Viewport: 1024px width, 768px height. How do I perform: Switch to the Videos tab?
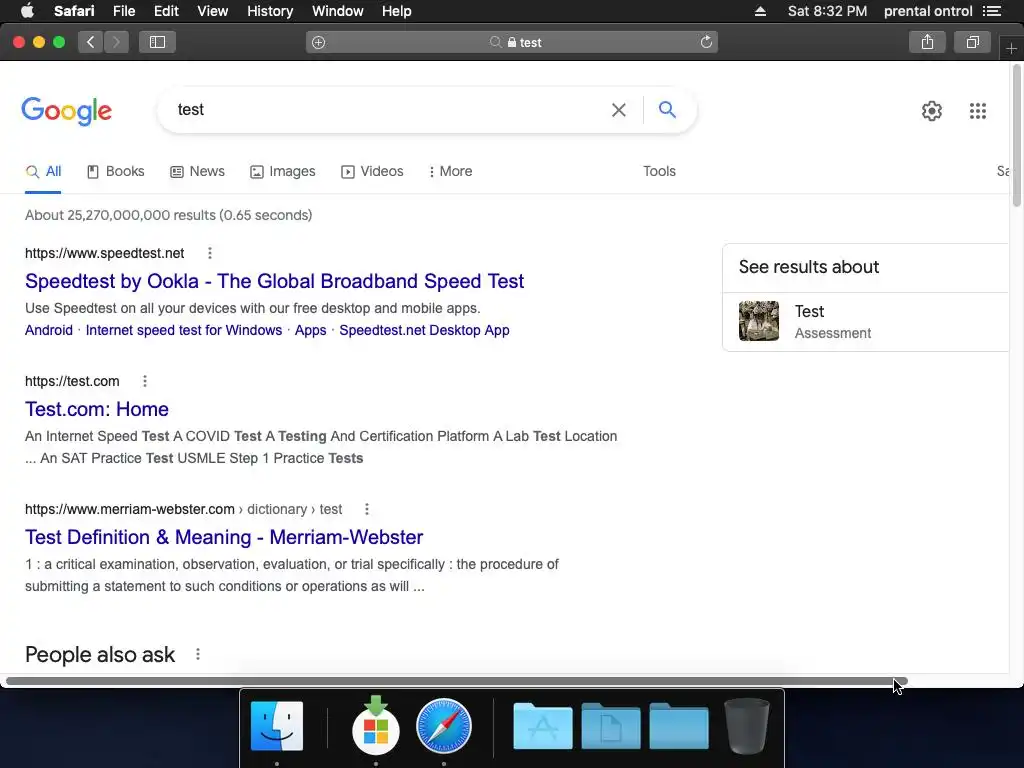[x=372, y=171]
